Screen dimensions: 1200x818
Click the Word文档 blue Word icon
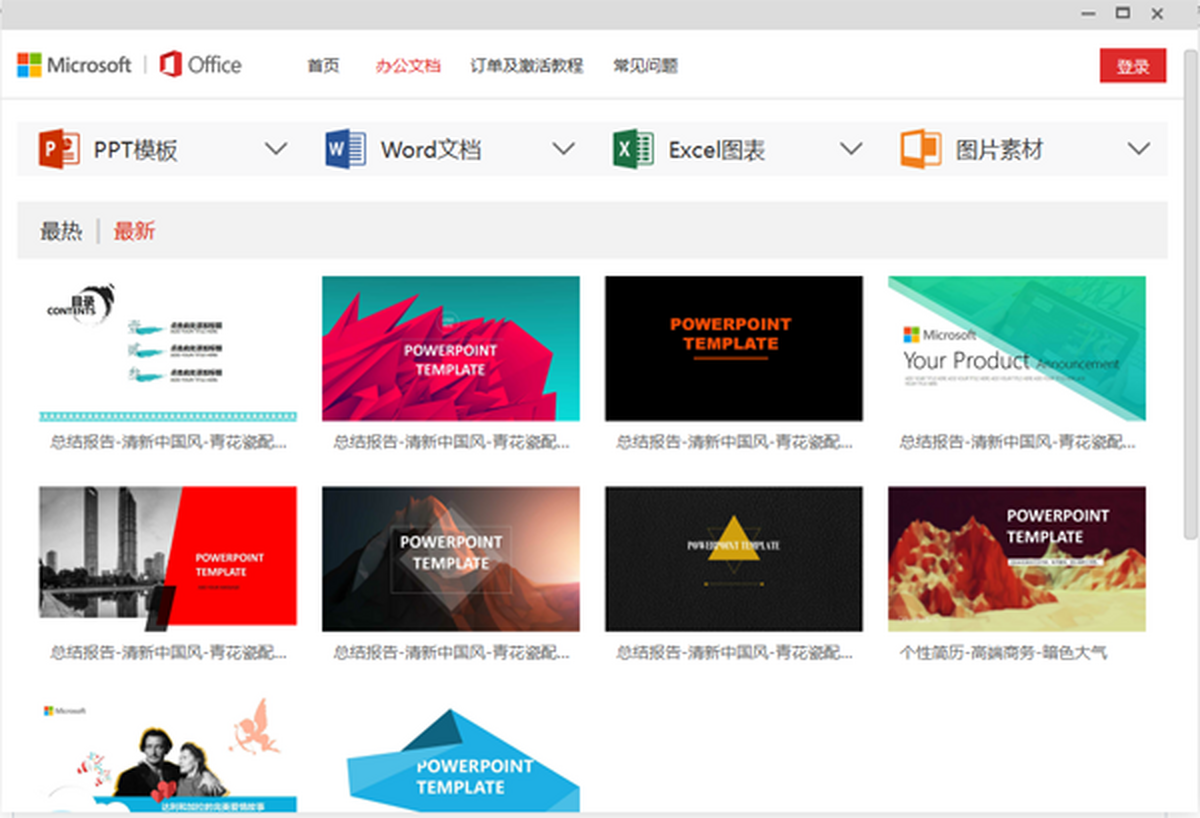344,148
